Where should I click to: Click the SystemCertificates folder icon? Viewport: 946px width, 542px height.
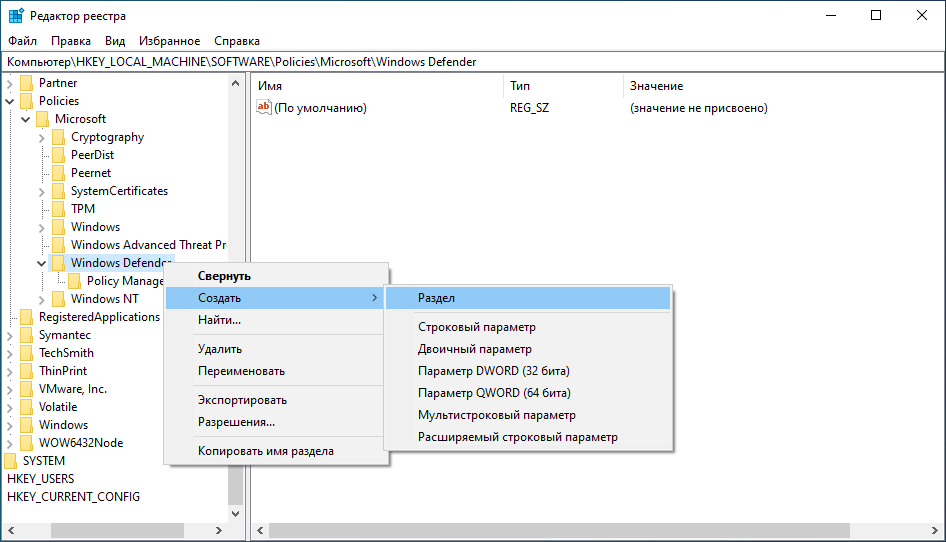[59, 191]
